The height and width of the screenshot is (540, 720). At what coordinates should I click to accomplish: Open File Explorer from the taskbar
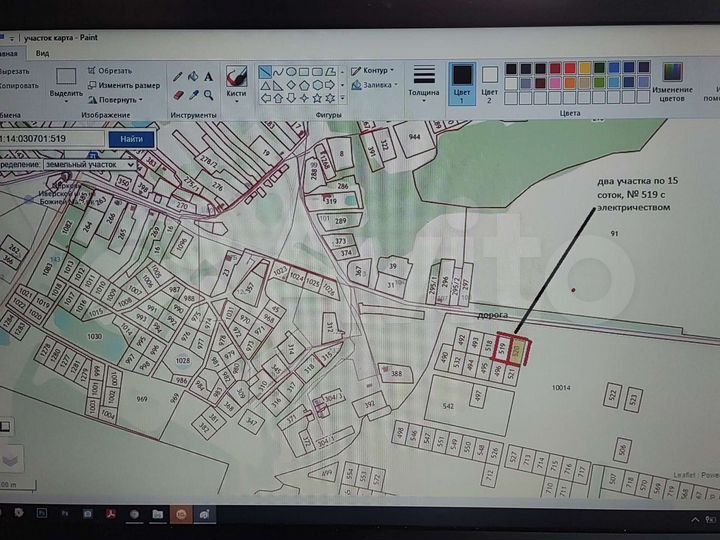158,514
